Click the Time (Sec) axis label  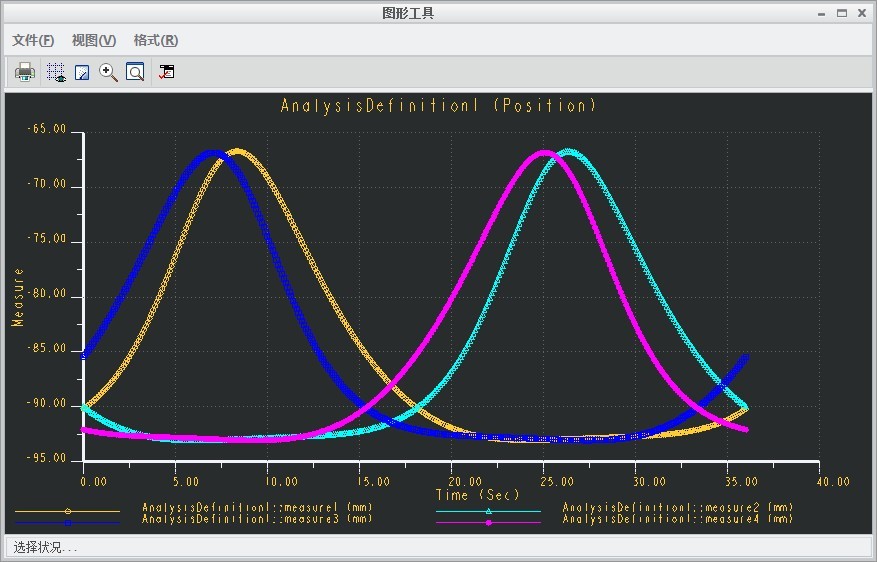(x=478, y=495)
